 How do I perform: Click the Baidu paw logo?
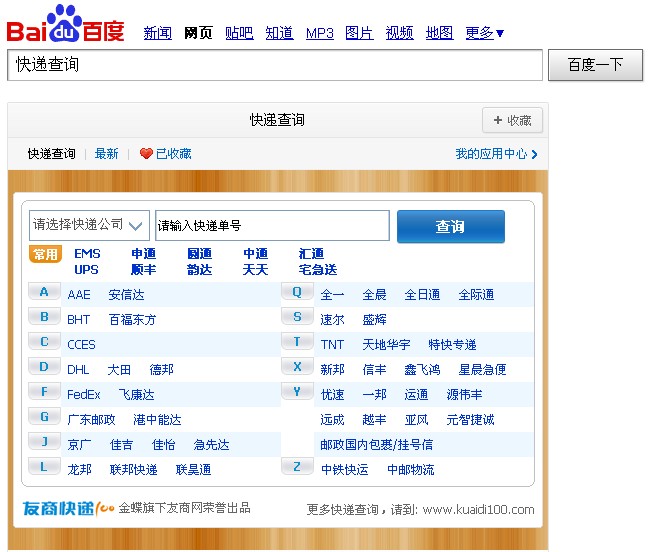(65, 23)
